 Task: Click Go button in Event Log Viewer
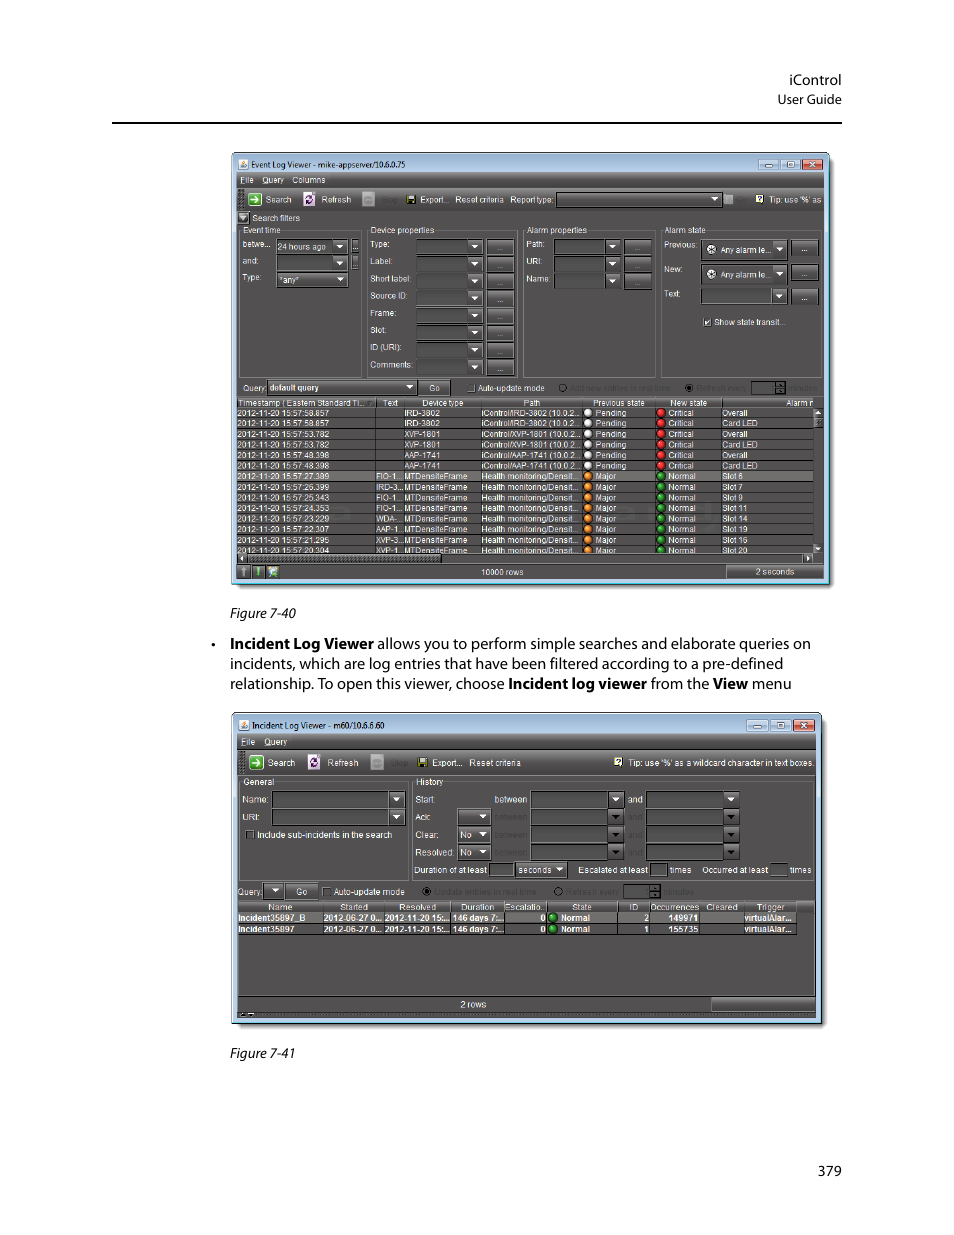click(434, 388)
